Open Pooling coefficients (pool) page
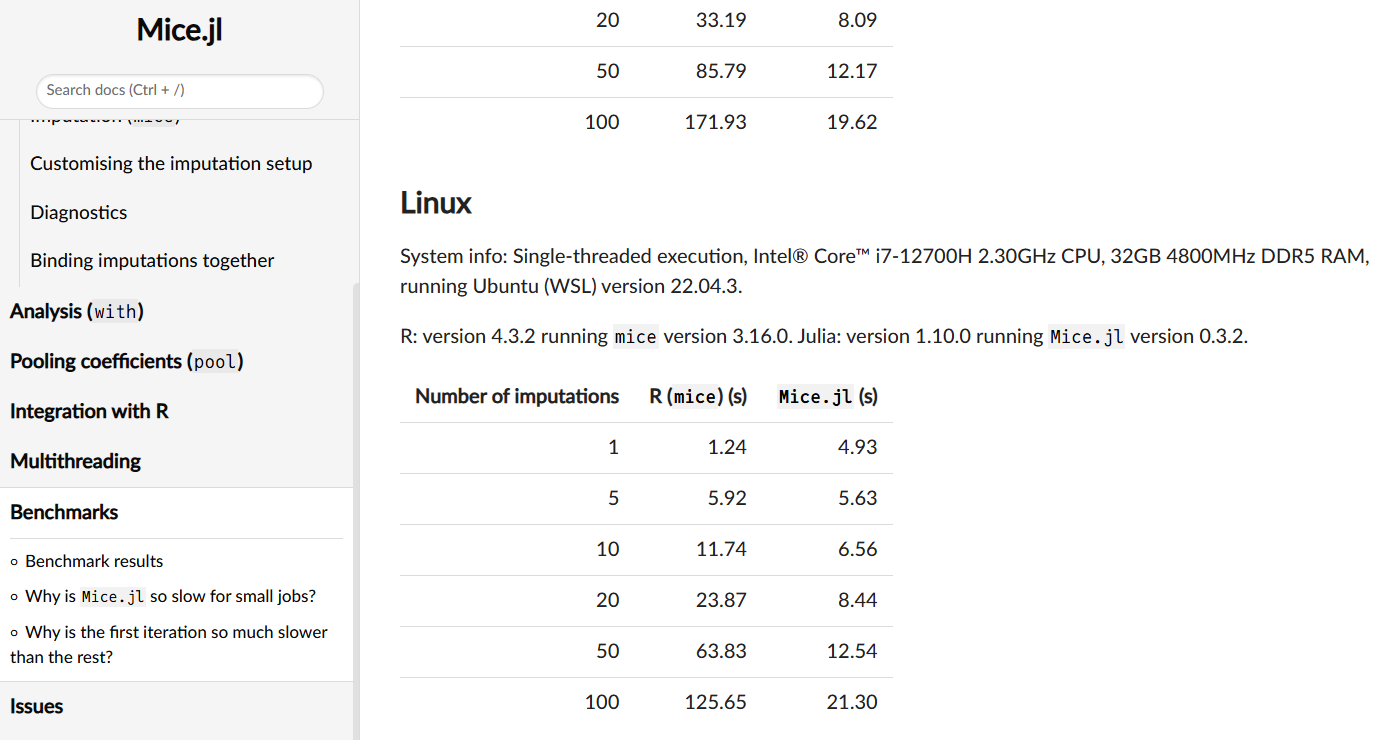1397x740 pixels. [127, 361]
